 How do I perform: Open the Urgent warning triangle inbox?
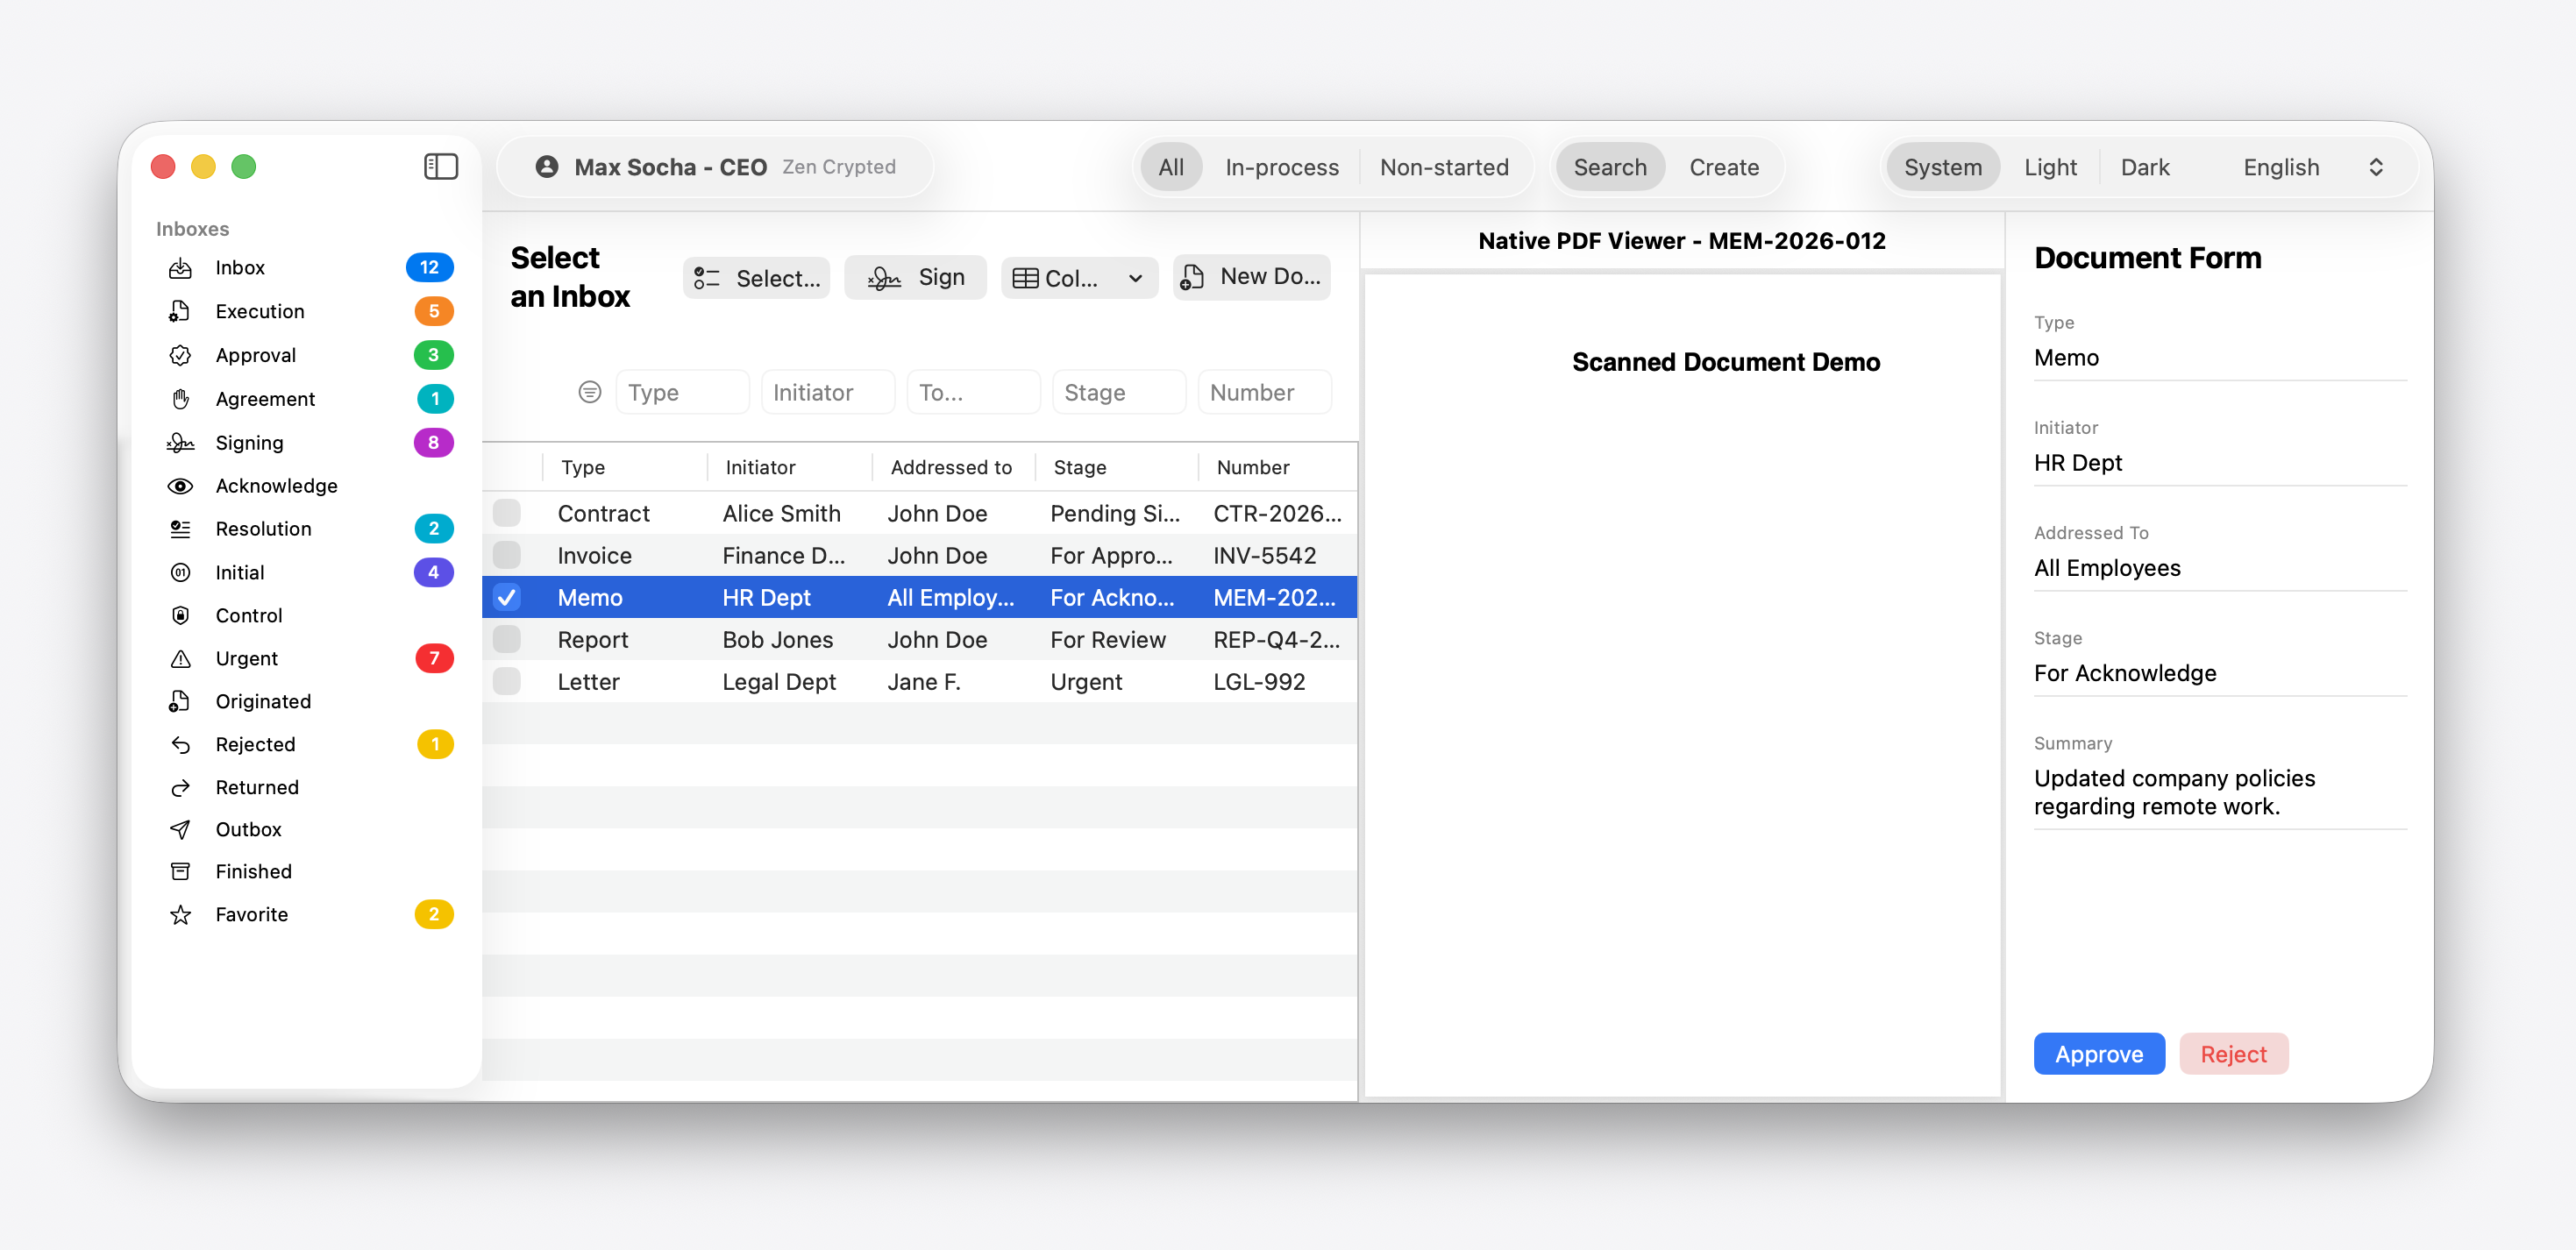(x=180, y=658)
